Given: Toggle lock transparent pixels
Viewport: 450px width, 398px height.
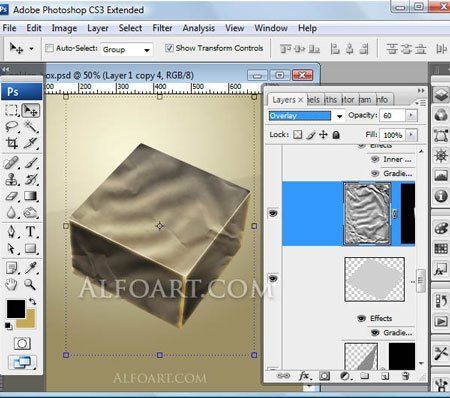Looking at the screenshot, I should (x=298, y=135).
